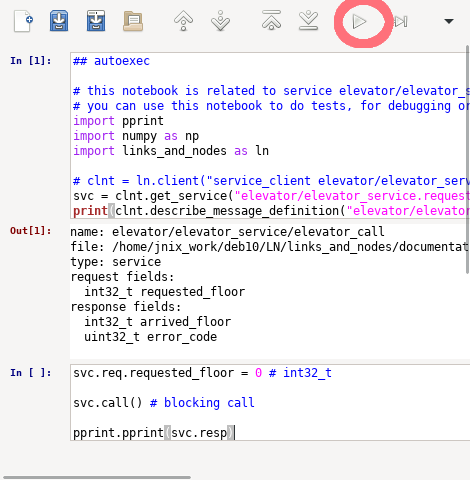Click output line 'response fields:'
Screen dimensions: 470x480
click(x=126, y=307)
